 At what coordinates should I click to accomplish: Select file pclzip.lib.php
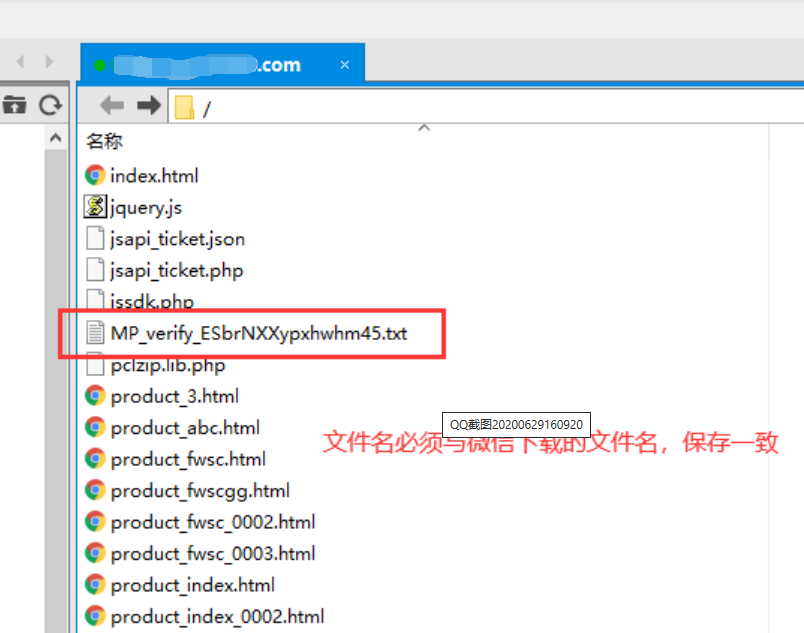tap(168, 365)
